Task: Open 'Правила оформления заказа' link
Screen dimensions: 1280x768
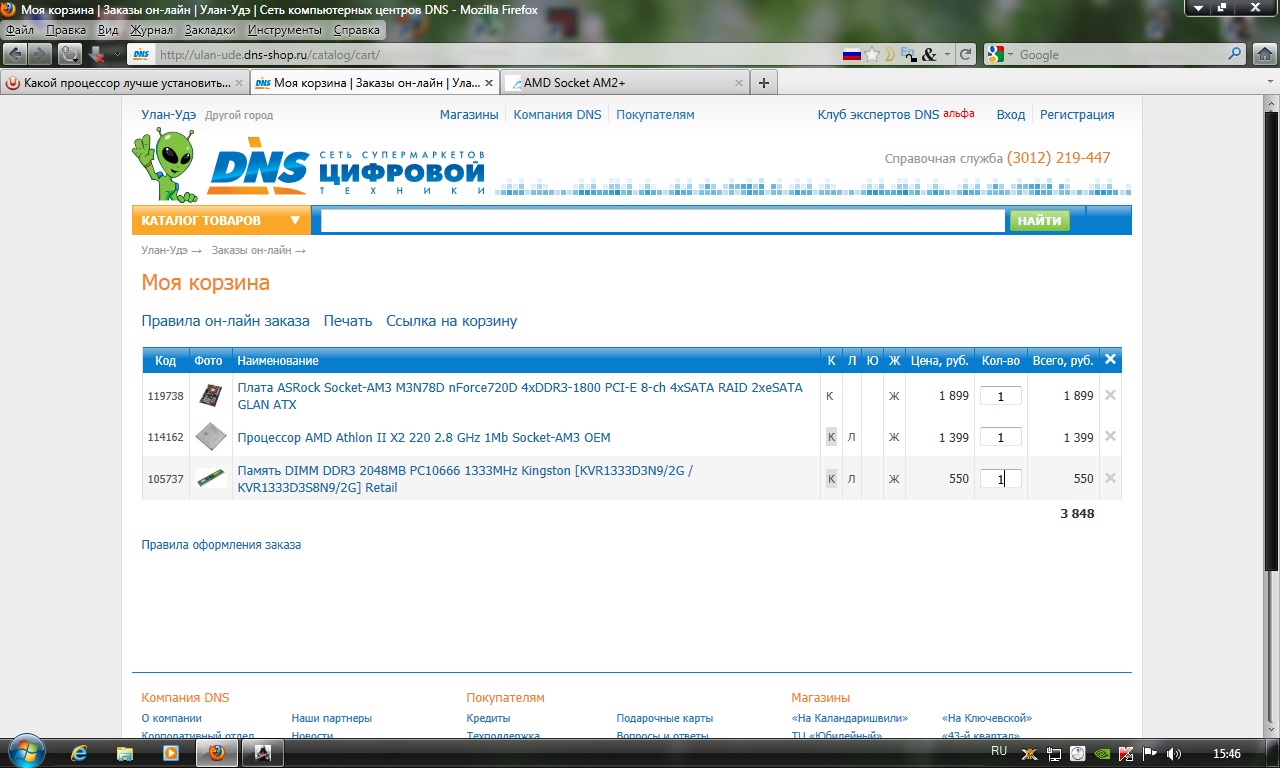Action: pos(221,545)
